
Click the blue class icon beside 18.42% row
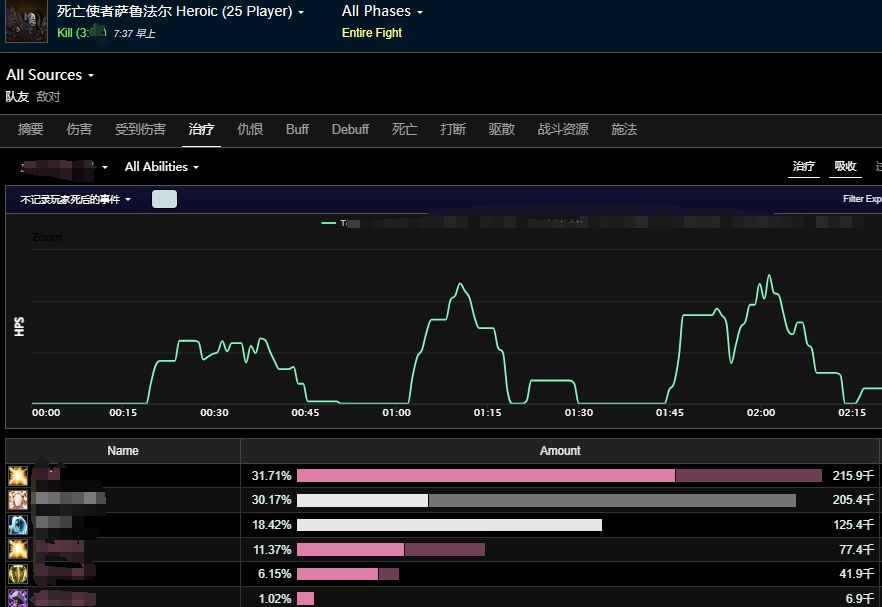[x=18, y=525]
